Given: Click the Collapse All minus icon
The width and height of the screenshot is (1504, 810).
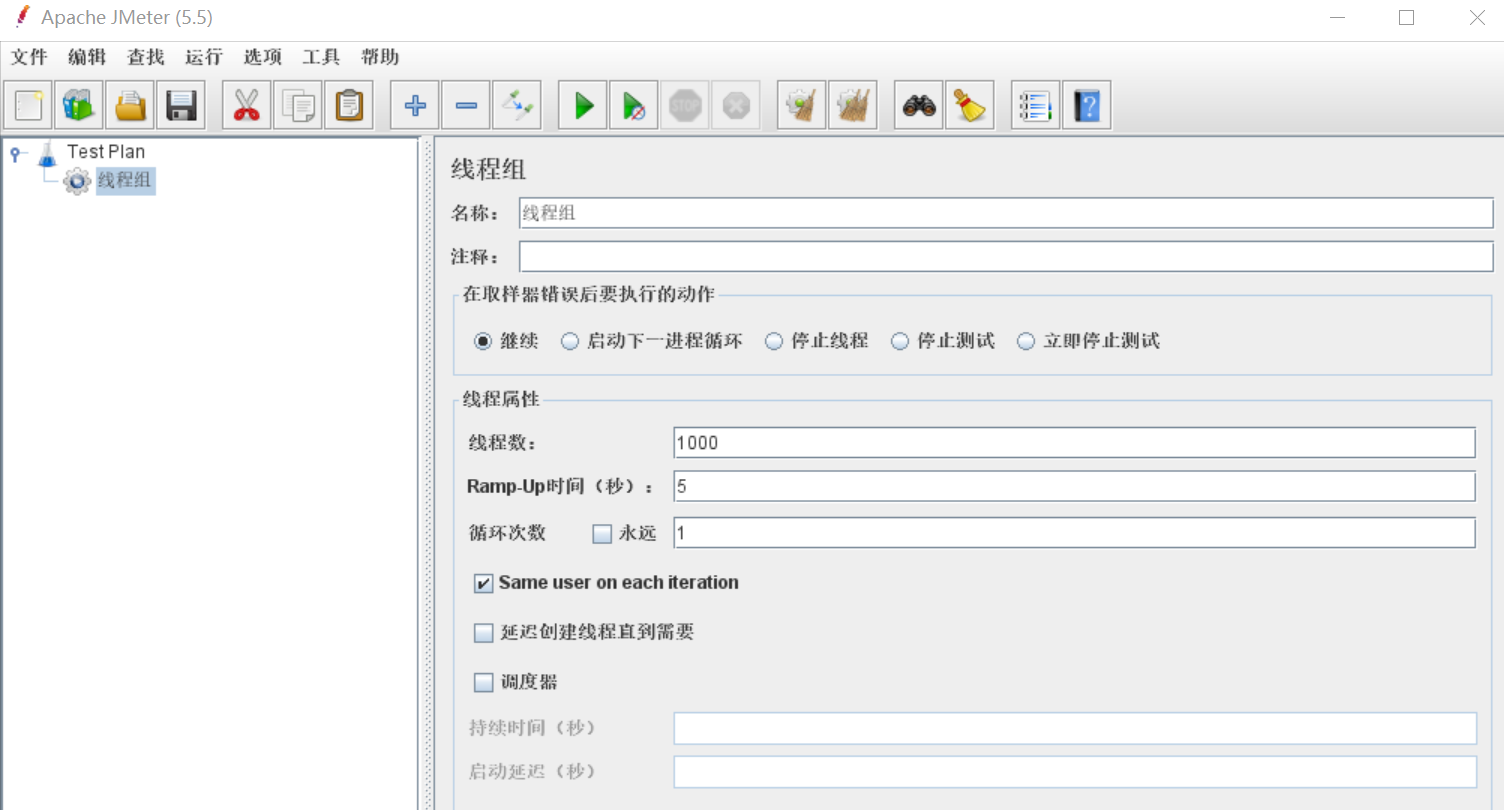Looking at the screenshot, I should coord(466,105).
